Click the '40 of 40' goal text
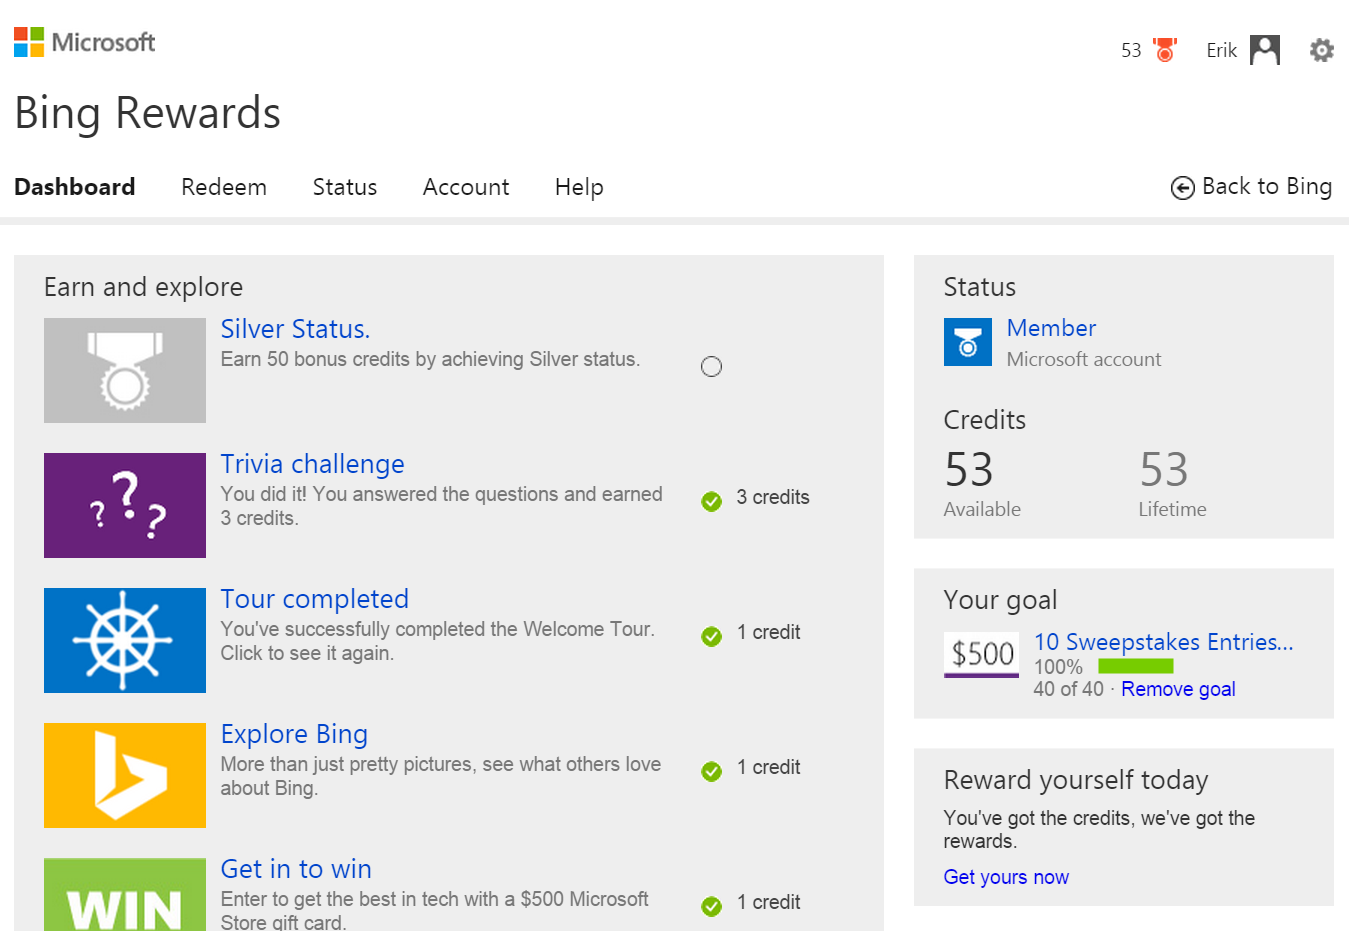 pyautogui.click(x=1069, y=689)
